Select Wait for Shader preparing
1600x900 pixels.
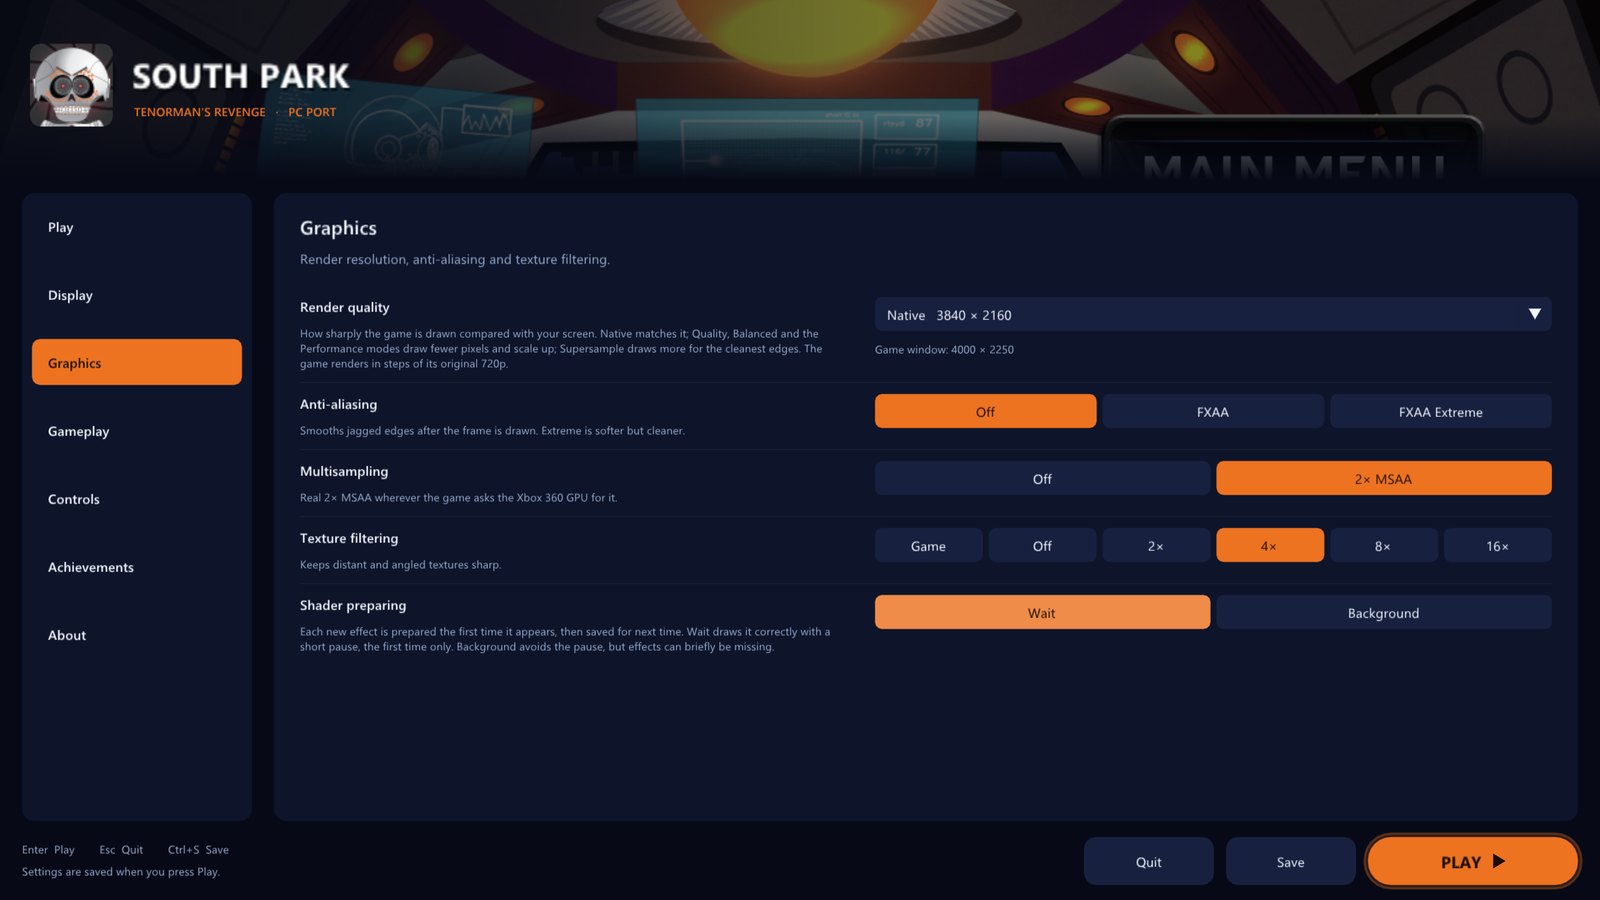(x=1042, y=612)
